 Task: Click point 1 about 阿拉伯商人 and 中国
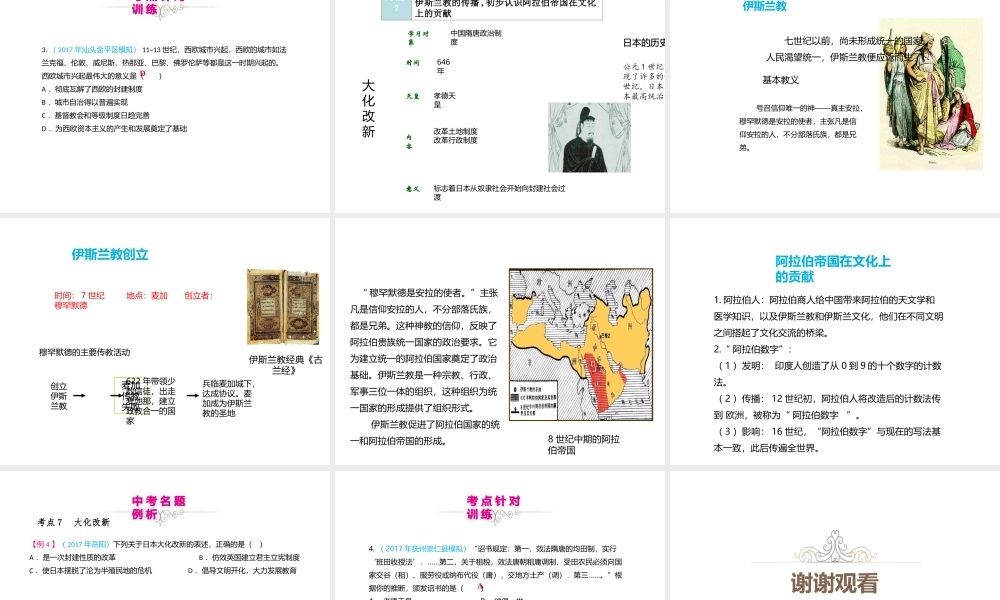[x=828, y=316]
